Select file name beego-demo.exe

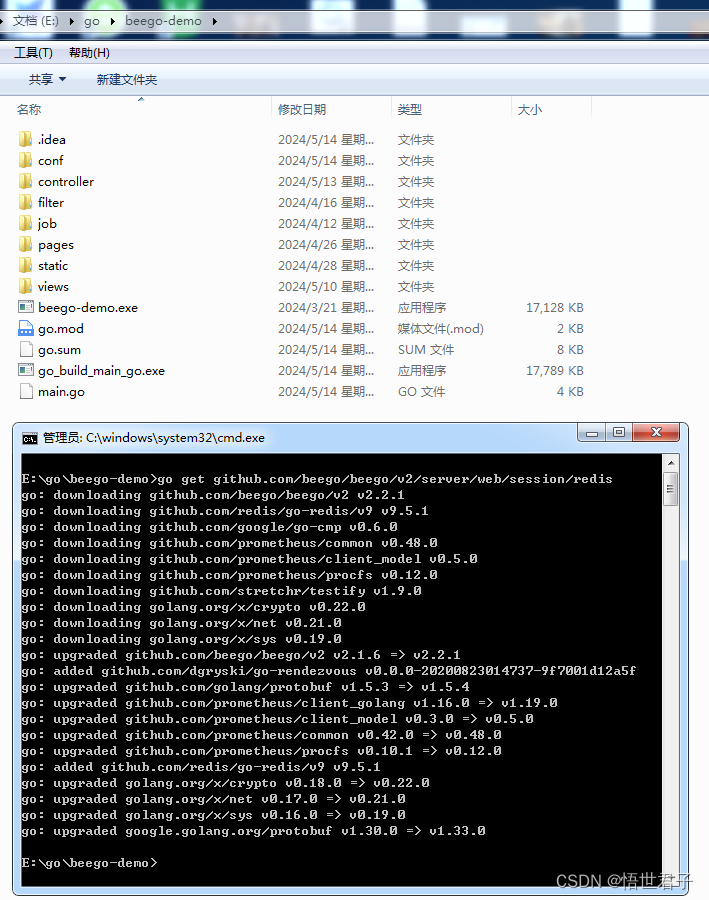click(x=88, y=308)
